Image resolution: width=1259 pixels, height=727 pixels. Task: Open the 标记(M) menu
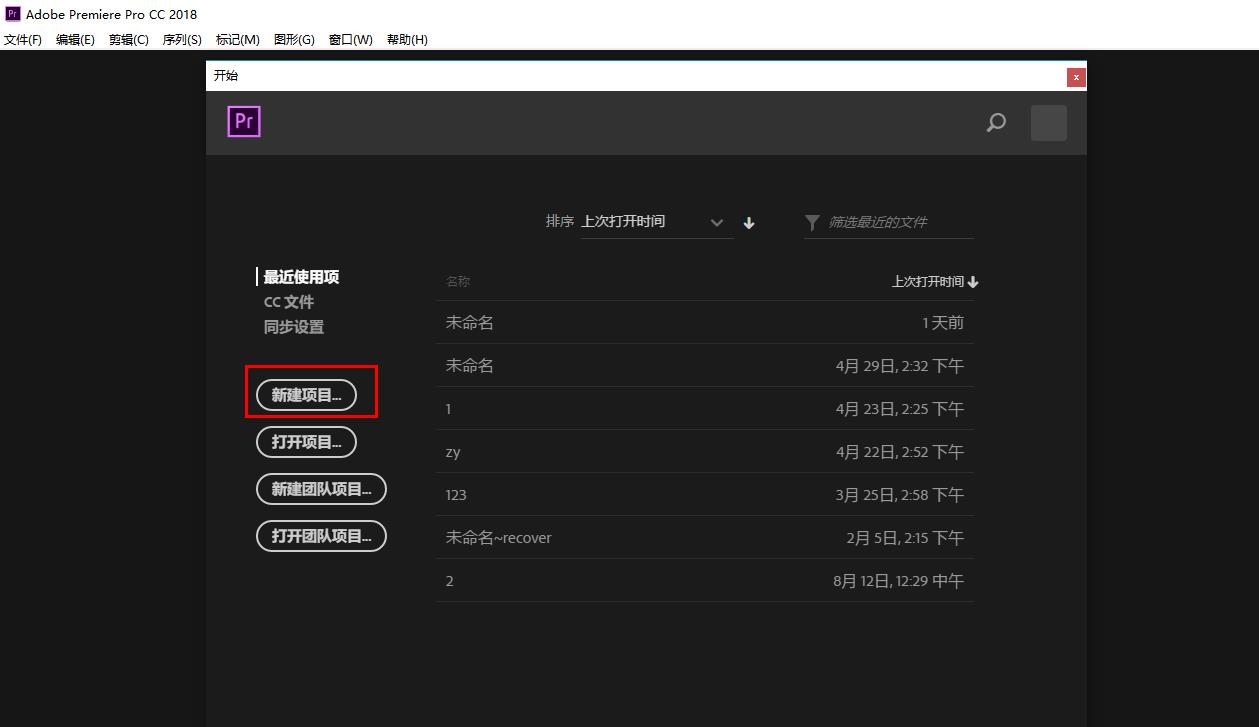[237, 40]
